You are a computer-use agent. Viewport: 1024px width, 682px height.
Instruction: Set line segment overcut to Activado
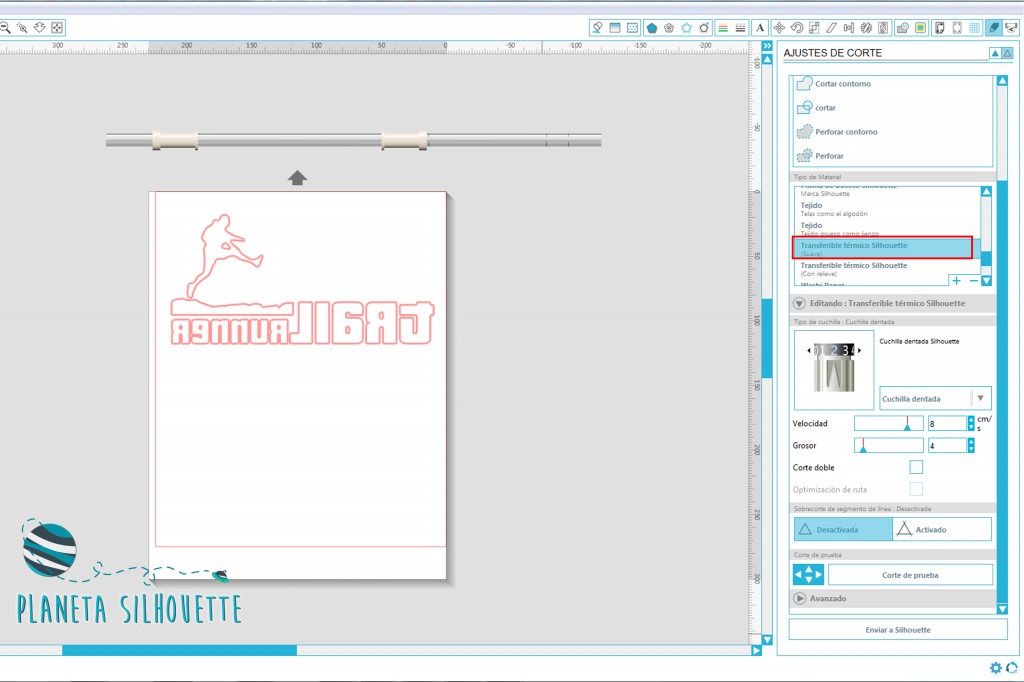pos(942,529)
